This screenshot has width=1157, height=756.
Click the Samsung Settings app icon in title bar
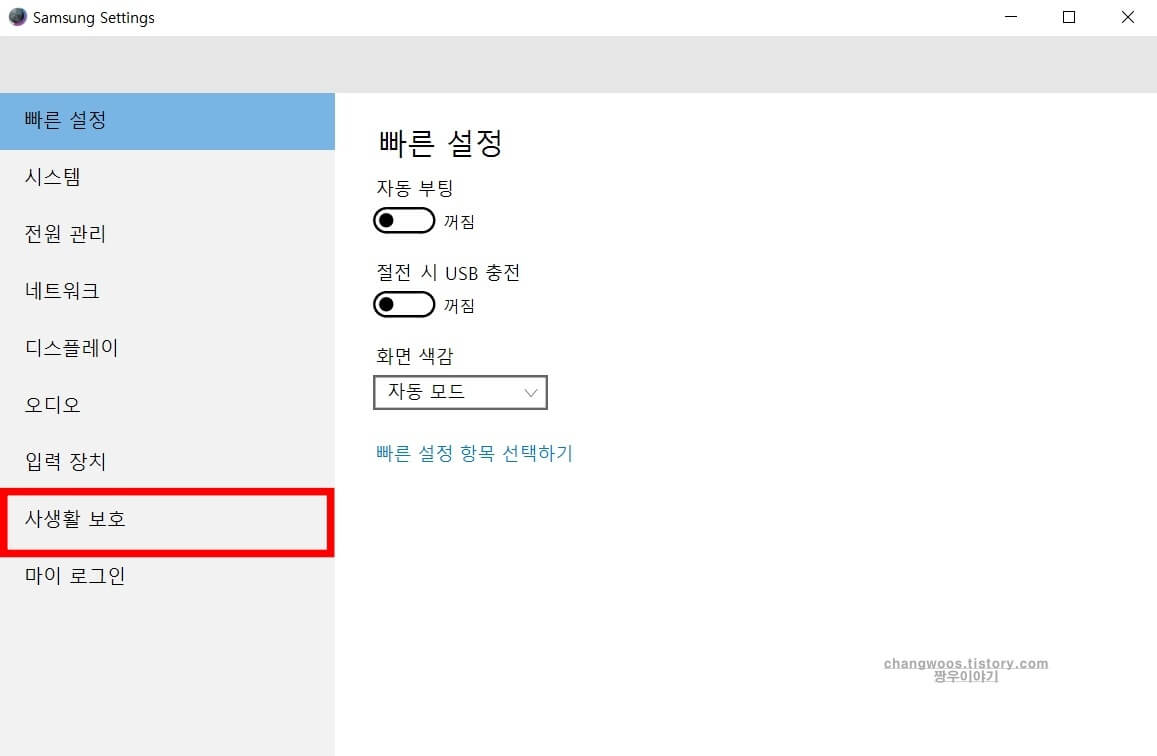[x=18, y=17]
